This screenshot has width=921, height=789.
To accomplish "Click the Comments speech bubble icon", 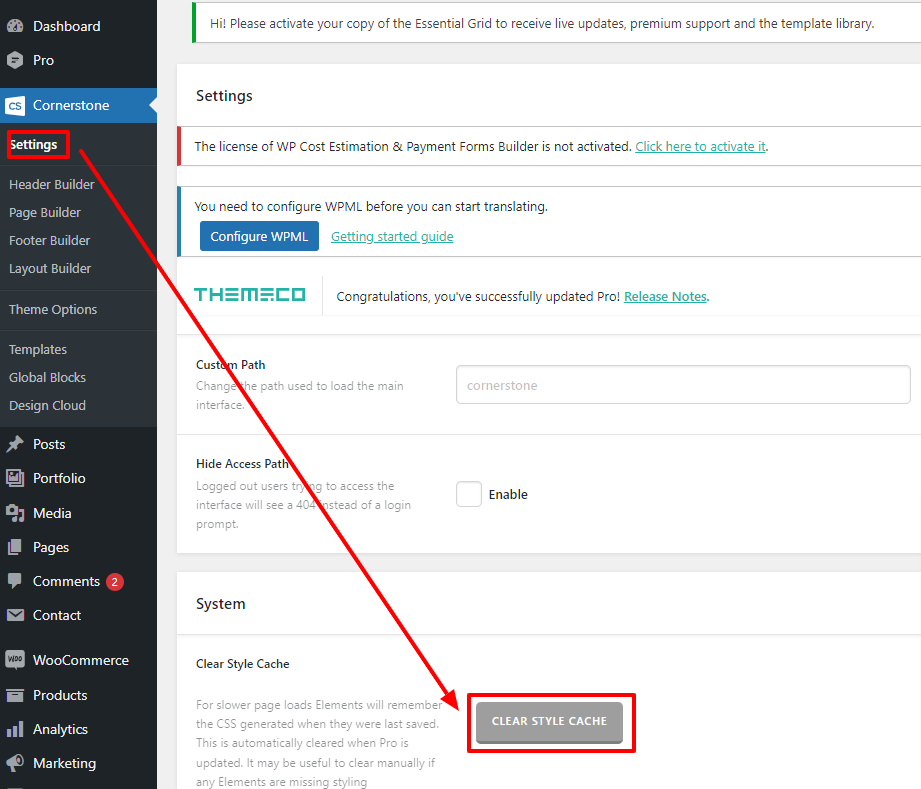I will tap(15, 581).
